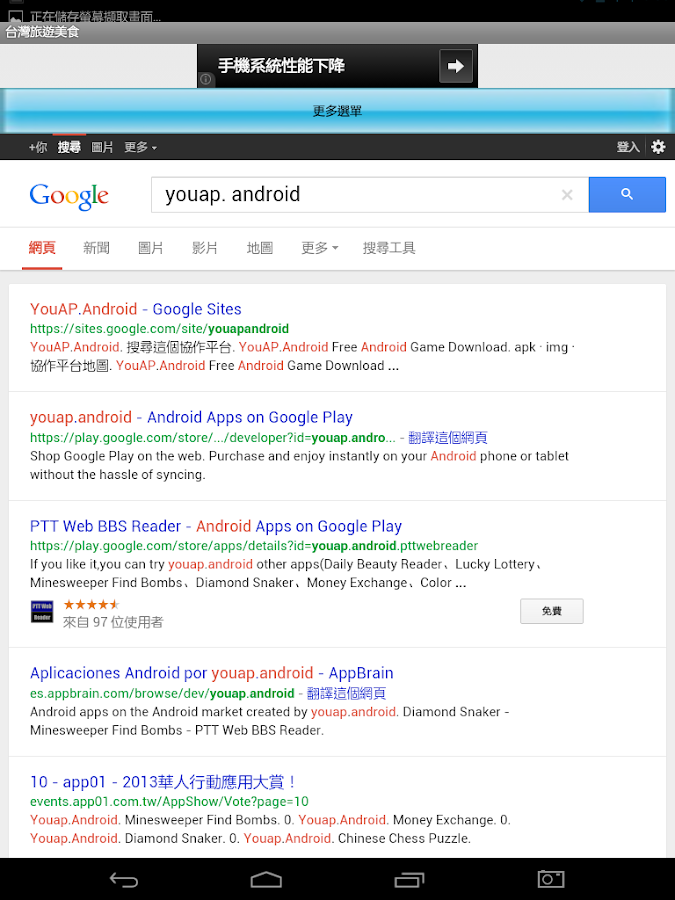Tap the 更多選單 blue button
675x900 pixels.
coord(338,111)
